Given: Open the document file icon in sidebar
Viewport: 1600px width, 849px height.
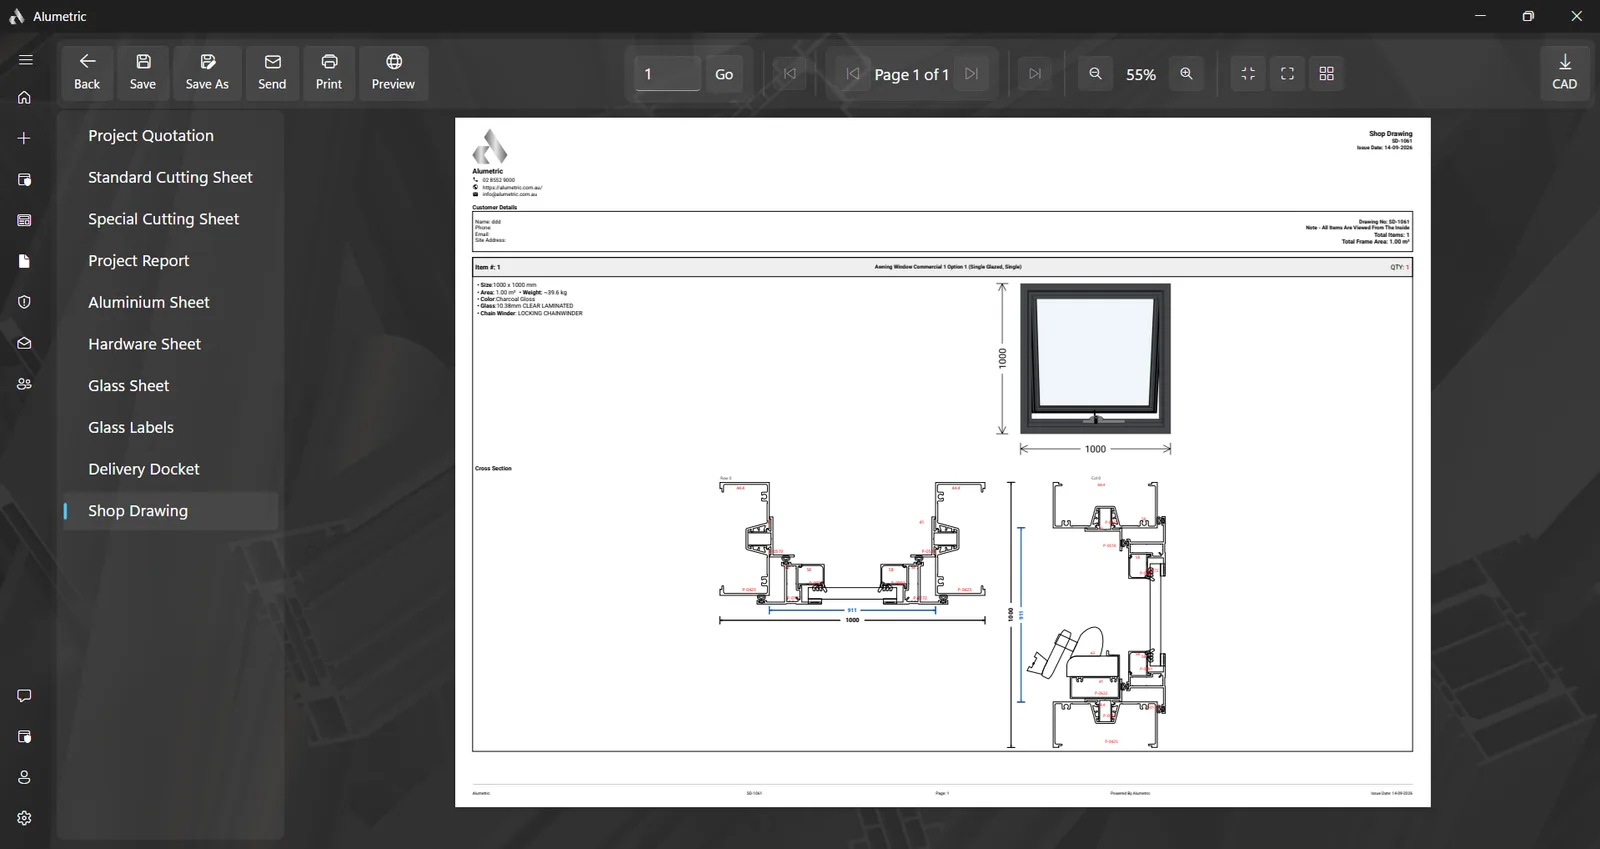Looking at the screenshot, I should 25,261.
